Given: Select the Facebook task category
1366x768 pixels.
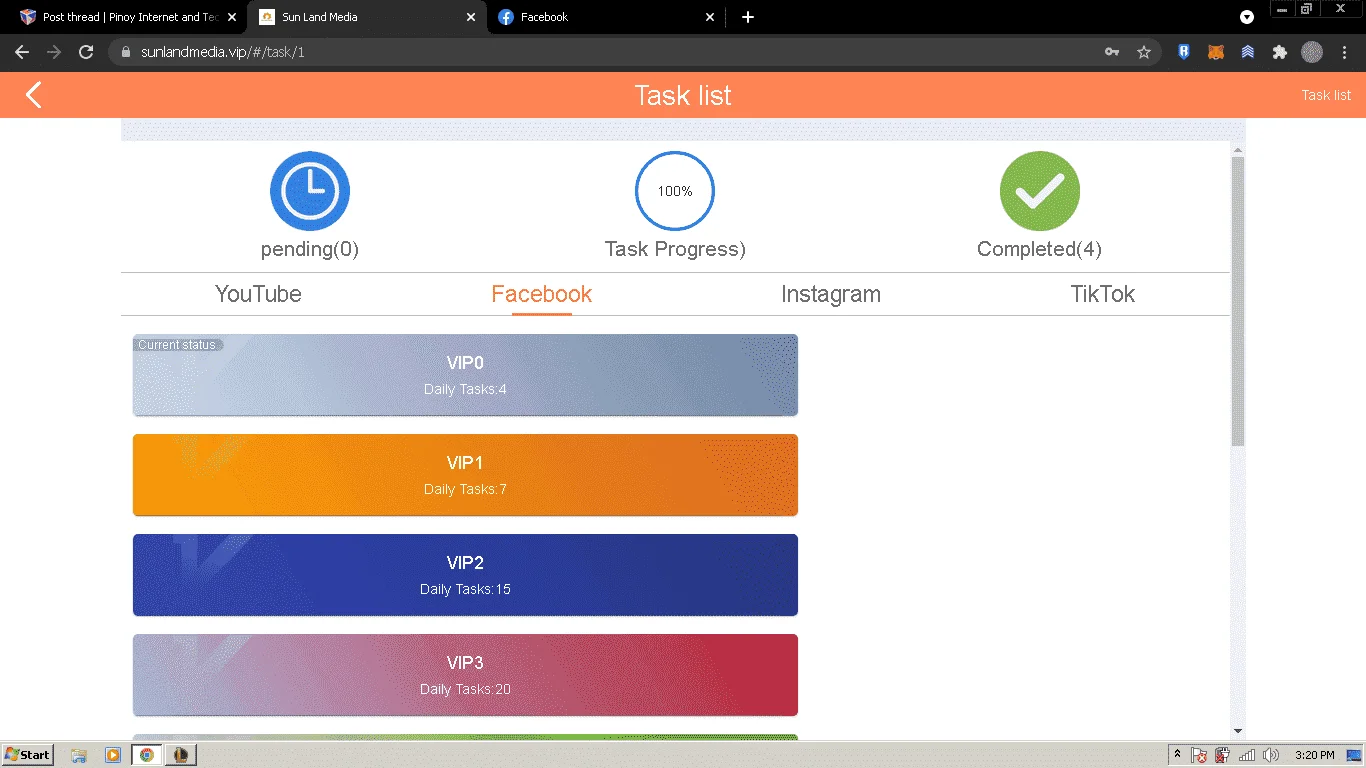Looking at the screenshot, I should click(542, 294).
